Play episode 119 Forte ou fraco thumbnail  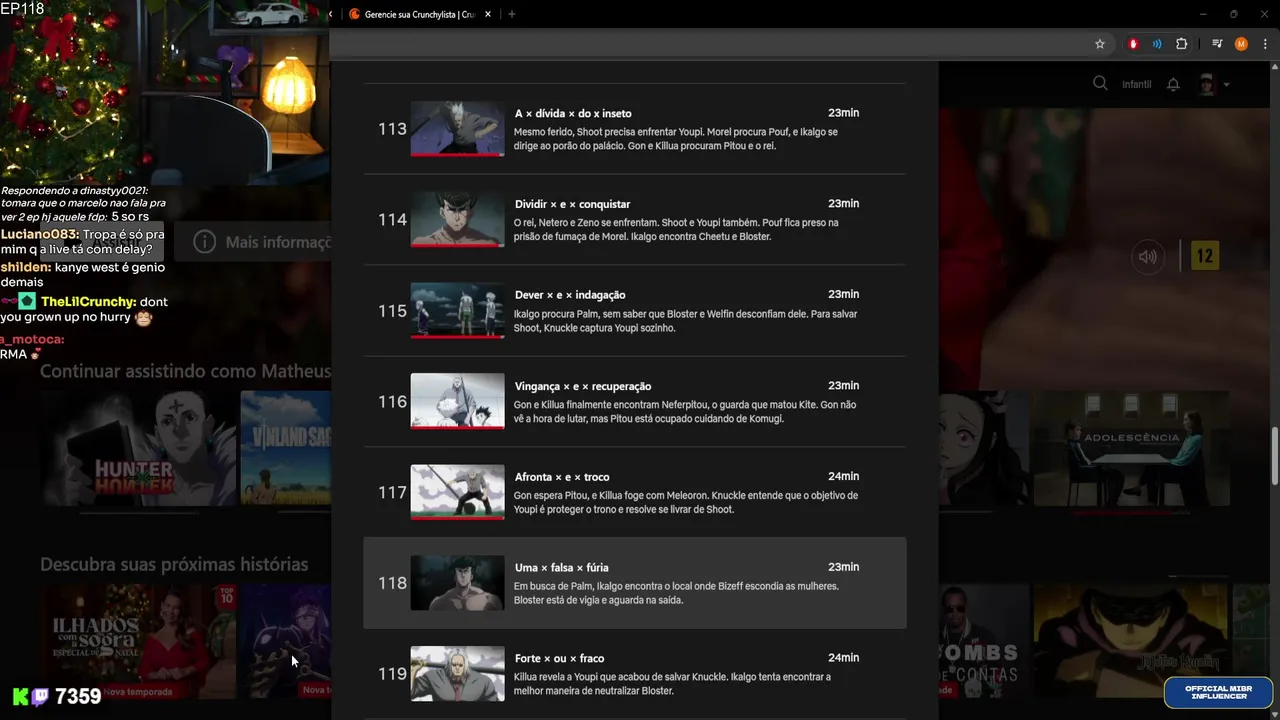pos(457,674)
